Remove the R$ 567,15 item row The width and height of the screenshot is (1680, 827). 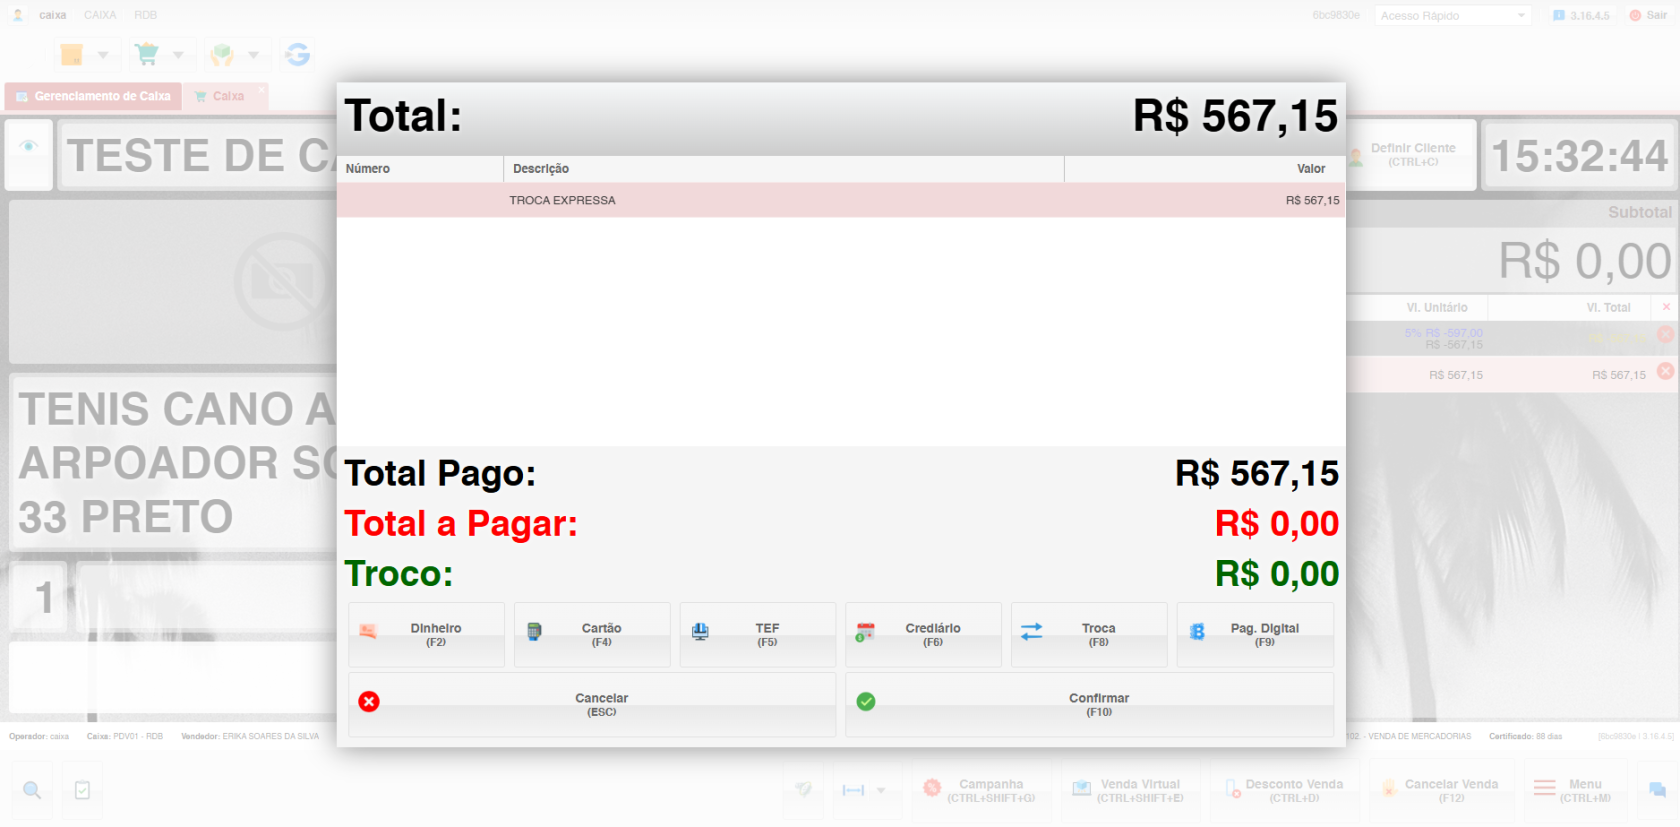(x=1665, y=372)
